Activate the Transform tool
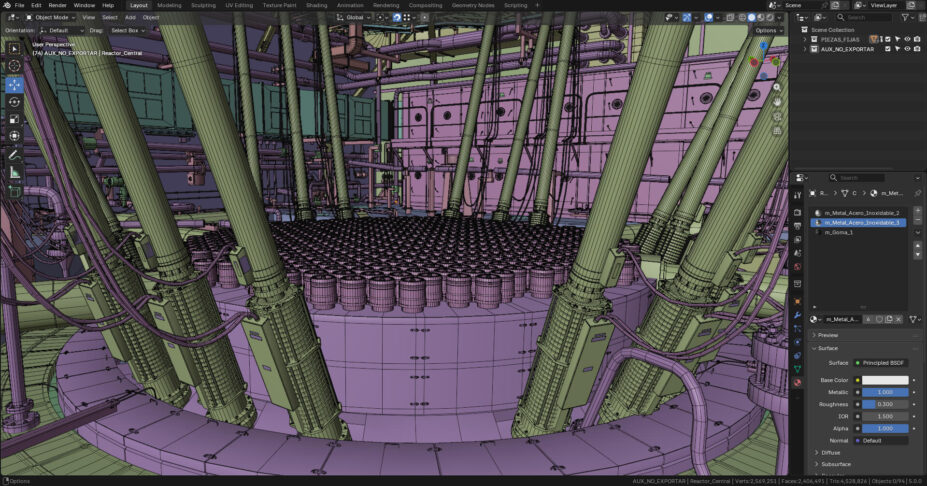The width and height of the screenshot is (927, 486). tap(14, 136)
